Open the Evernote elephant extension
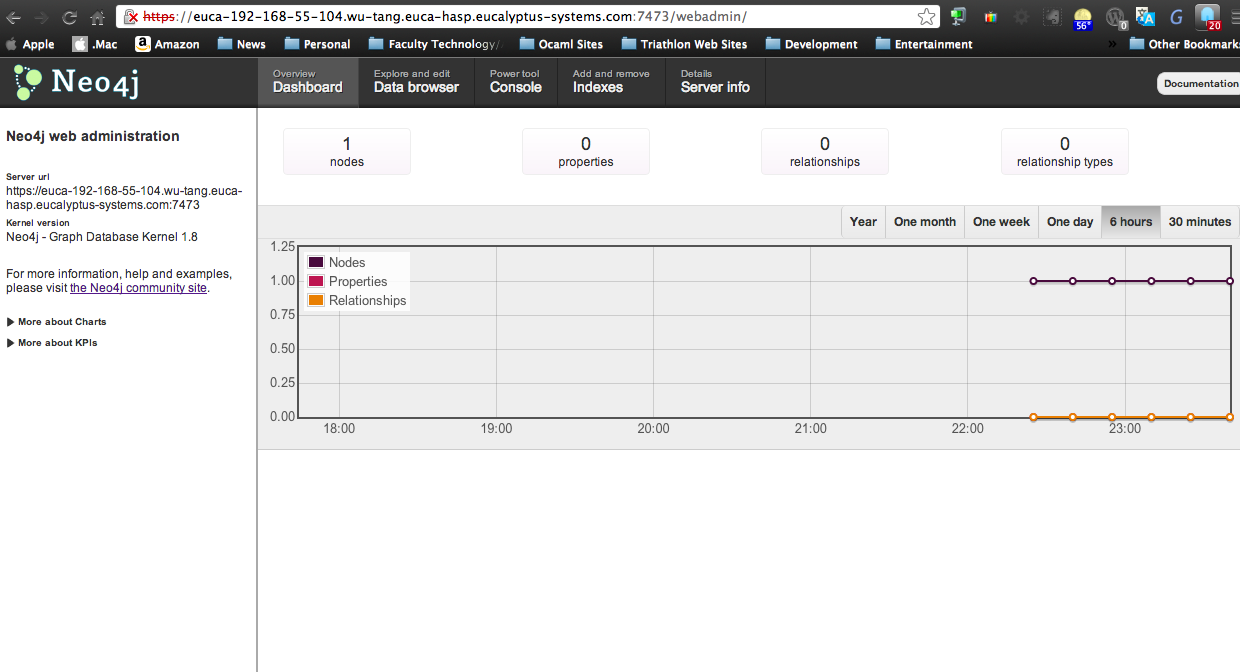The image size is (1240, 672). [1052, 17]
